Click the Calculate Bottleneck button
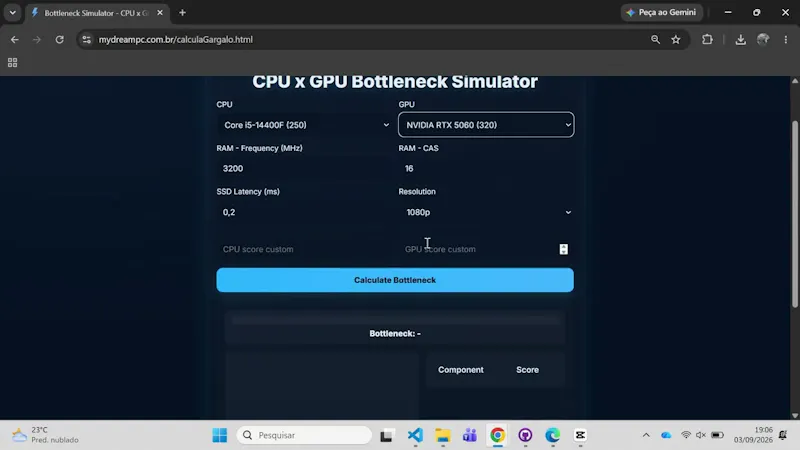The width and height of the screenshot is (800, 450). 395,280
